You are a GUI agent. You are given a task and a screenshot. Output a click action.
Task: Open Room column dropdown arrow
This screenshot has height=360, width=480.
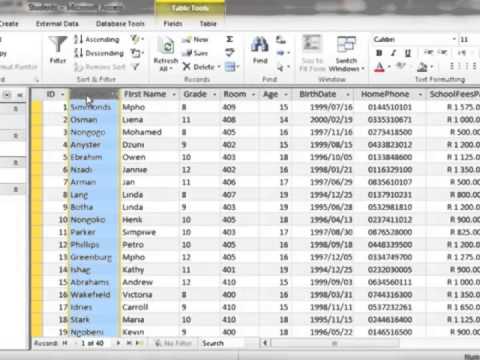click(253, 95)
